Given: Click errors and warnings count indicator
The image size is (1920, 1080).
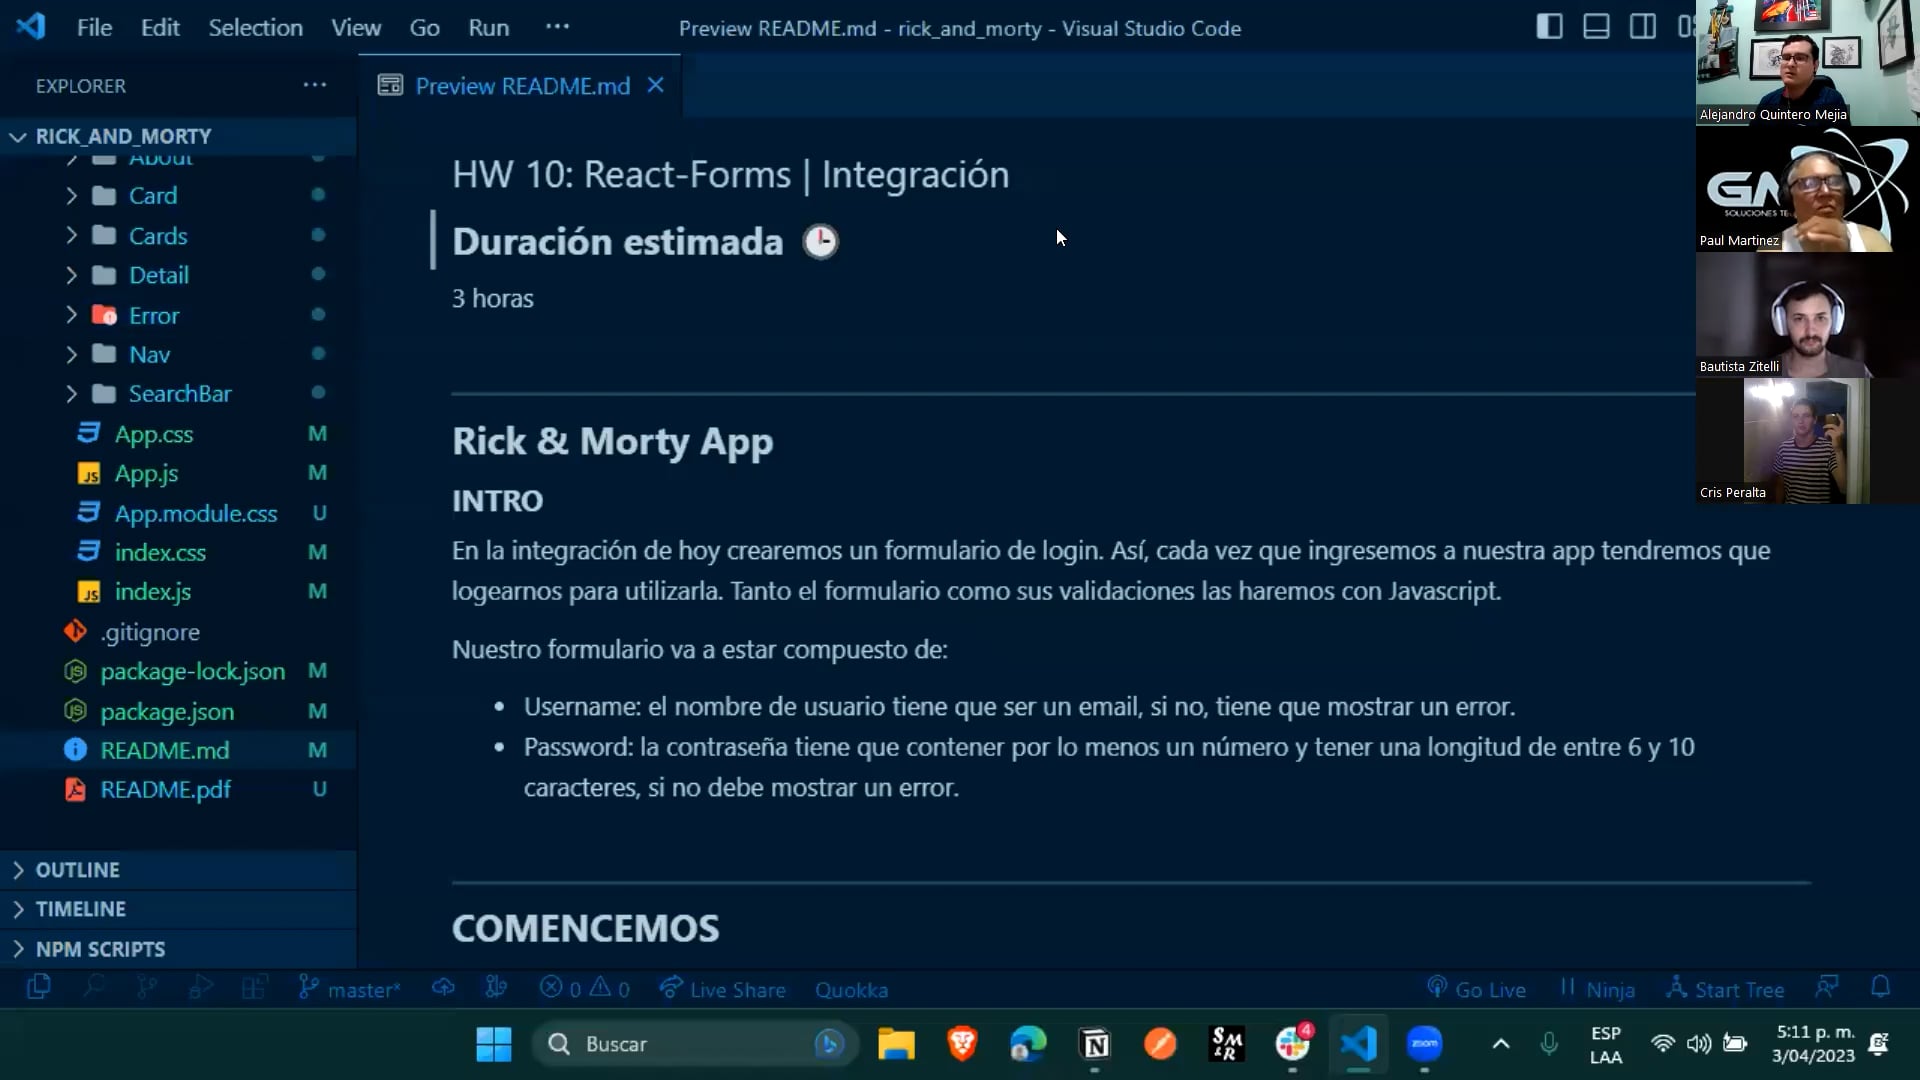Looking at the screenshot, I should click(x=585, y=989).
